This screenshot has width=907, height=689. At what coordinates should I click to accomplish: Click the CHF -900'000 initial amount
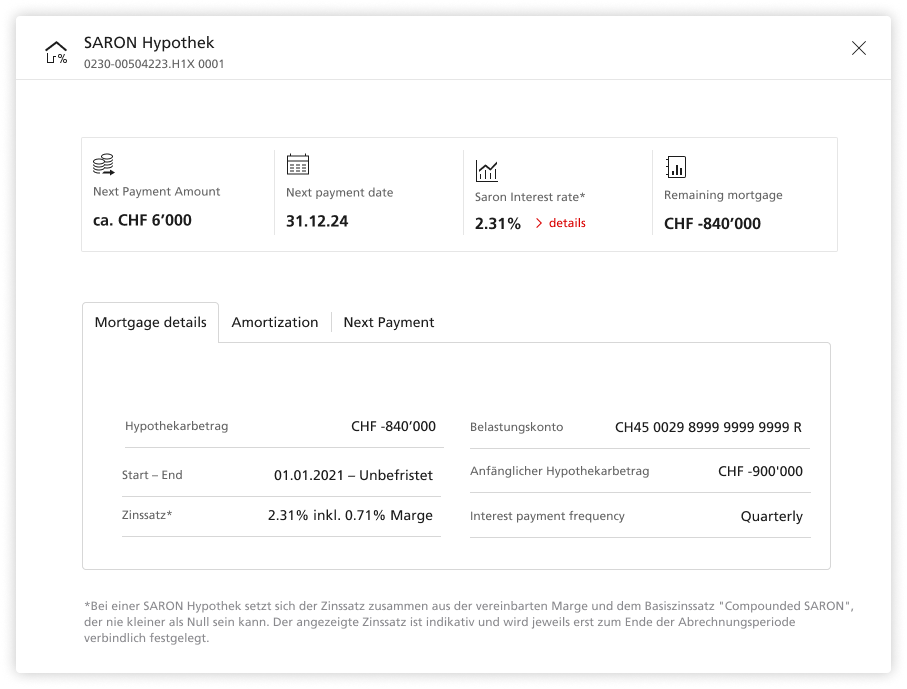(x=760, y=471)
